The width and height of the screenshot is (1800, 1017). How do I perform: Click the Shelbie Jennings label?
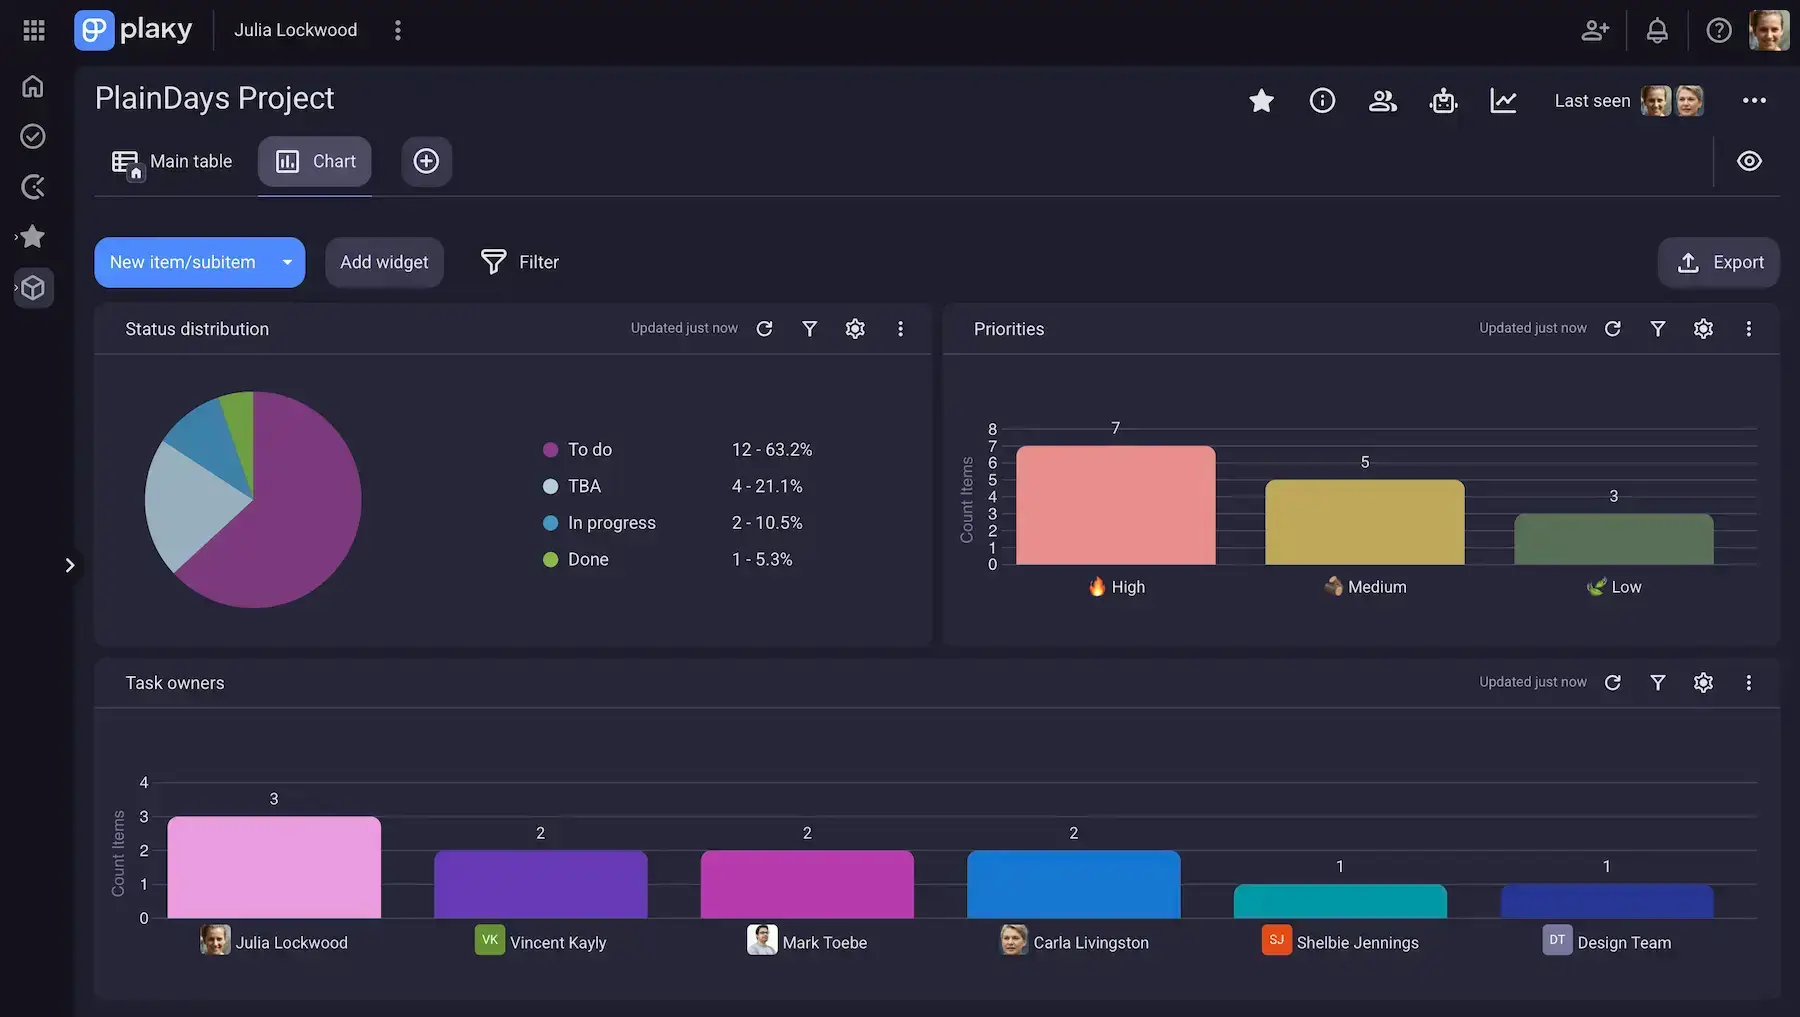coord(1340,942)
